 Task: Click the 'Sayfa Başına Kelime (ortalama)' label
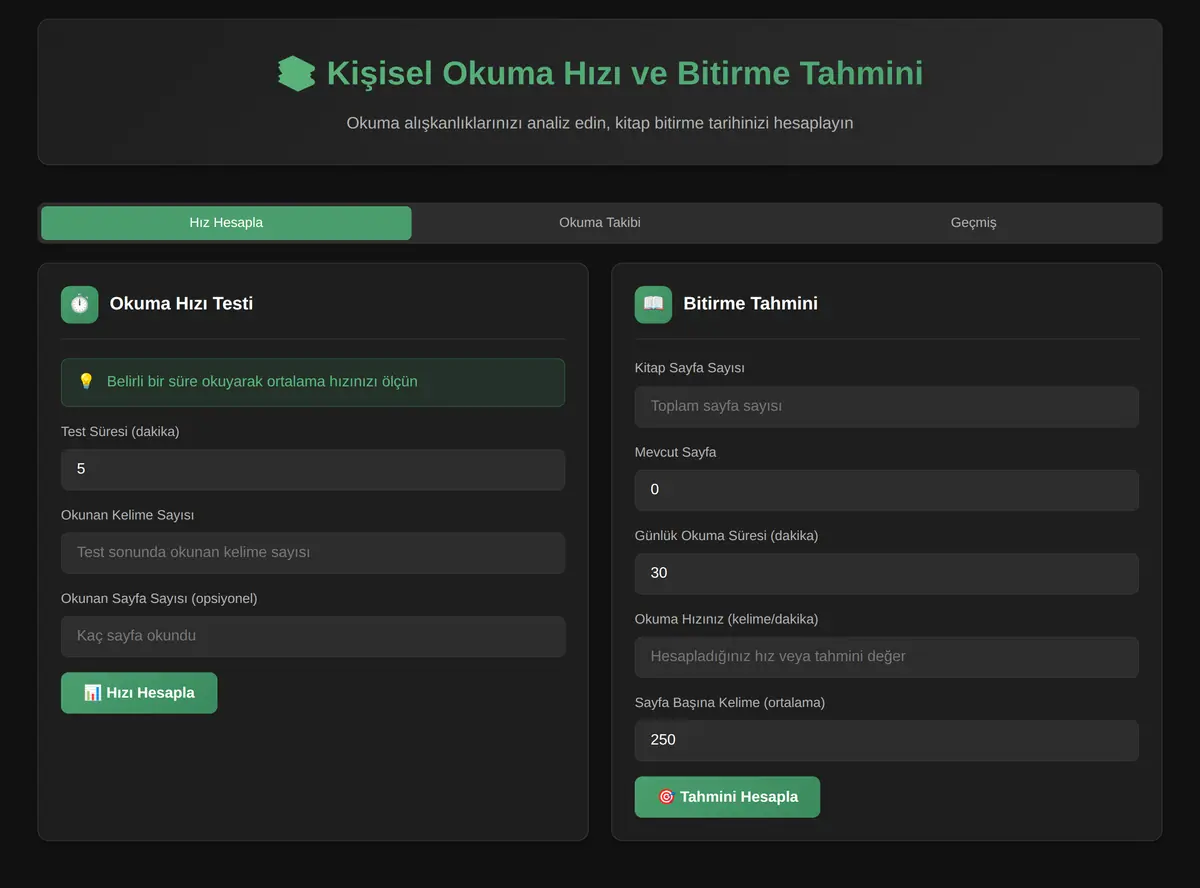coord(730,703)
